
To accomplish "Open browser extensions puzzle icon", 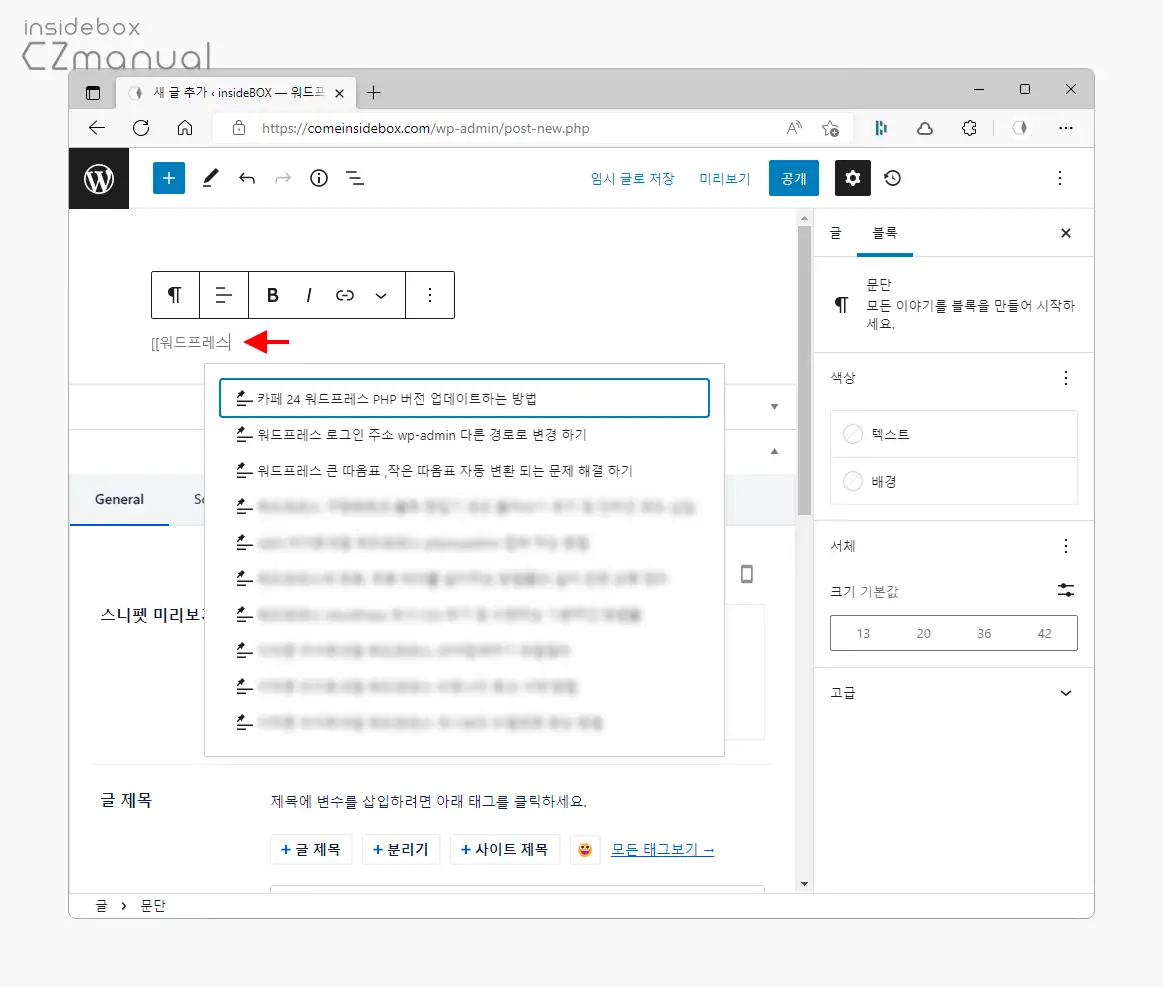I will (969, 128).
